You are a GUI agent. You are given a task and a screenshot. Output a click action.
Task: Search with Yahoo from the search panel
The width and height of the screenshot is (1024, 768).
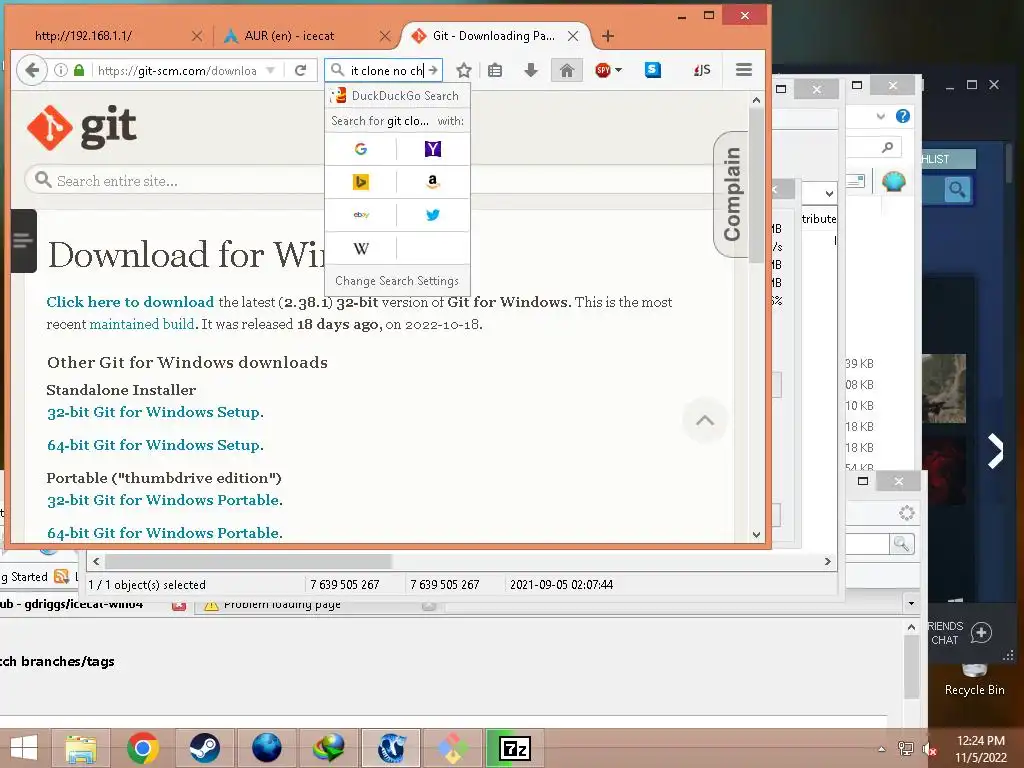[432, 149]
